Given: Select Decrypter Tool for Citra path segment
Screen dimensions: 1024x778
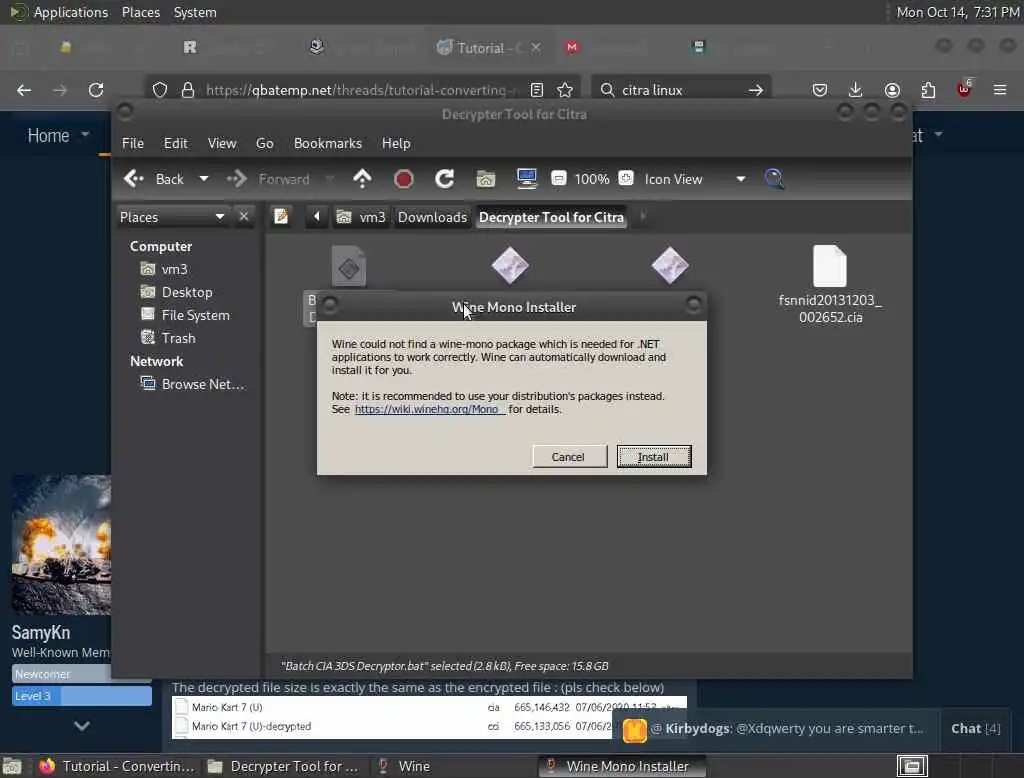Looking at the screenshot, I should click(551, 218).
